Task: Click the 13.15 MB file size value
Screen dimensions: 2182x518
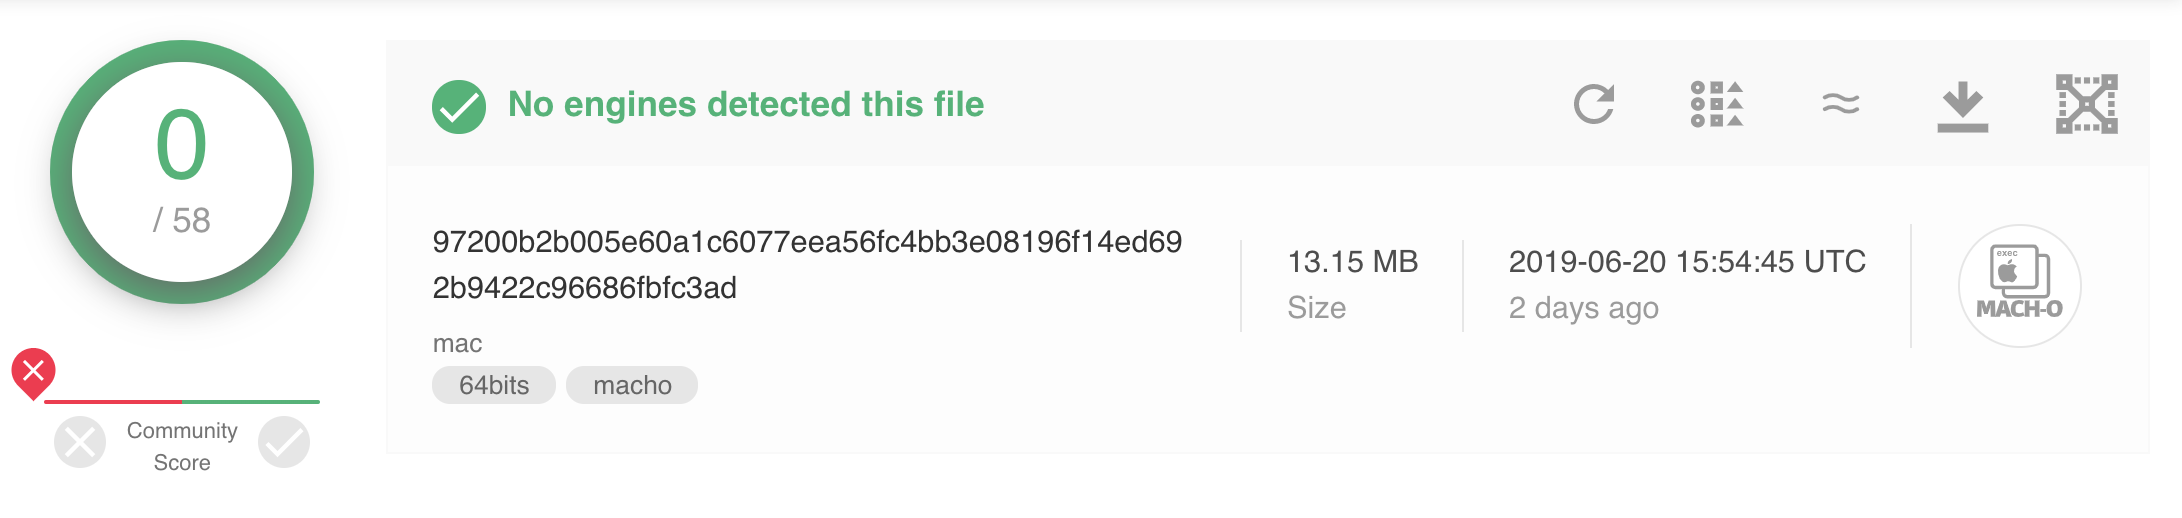Action: coord(1352,262)
